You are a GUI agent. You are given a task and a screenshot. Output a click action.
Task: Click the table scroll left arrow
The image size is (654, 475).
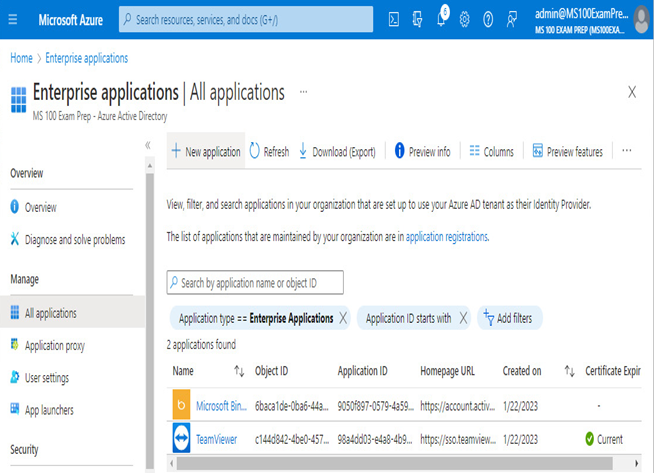point(171,463)
